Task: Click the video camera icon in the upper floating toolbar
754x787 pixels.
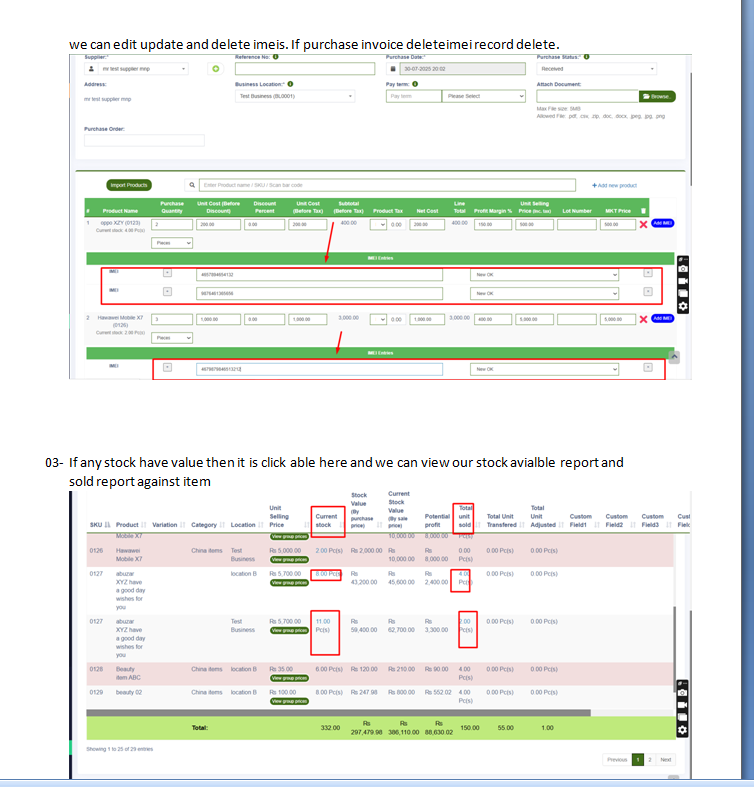Action: point(683,282)
